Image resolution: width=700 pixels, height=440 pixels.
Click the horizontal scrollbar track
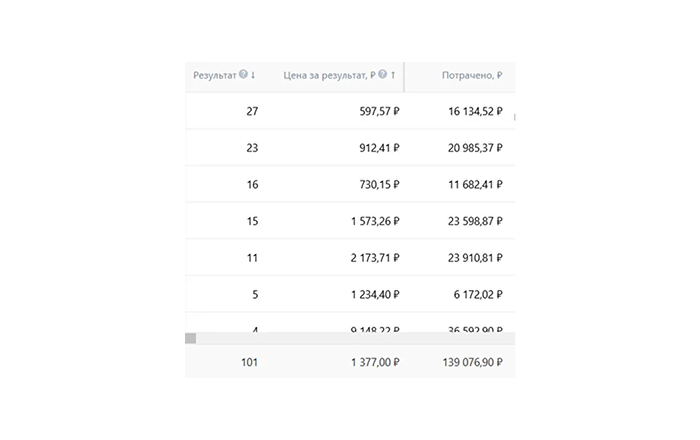[355, 338]
